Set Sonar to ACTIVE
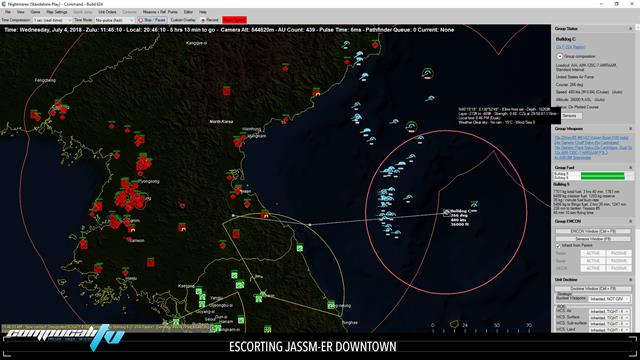 593,261
